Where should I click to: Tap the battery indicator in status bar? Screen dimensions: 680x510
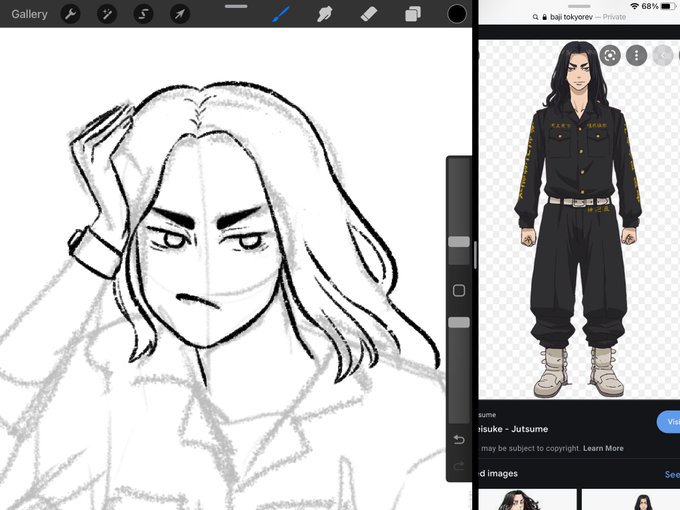[668, 7]
